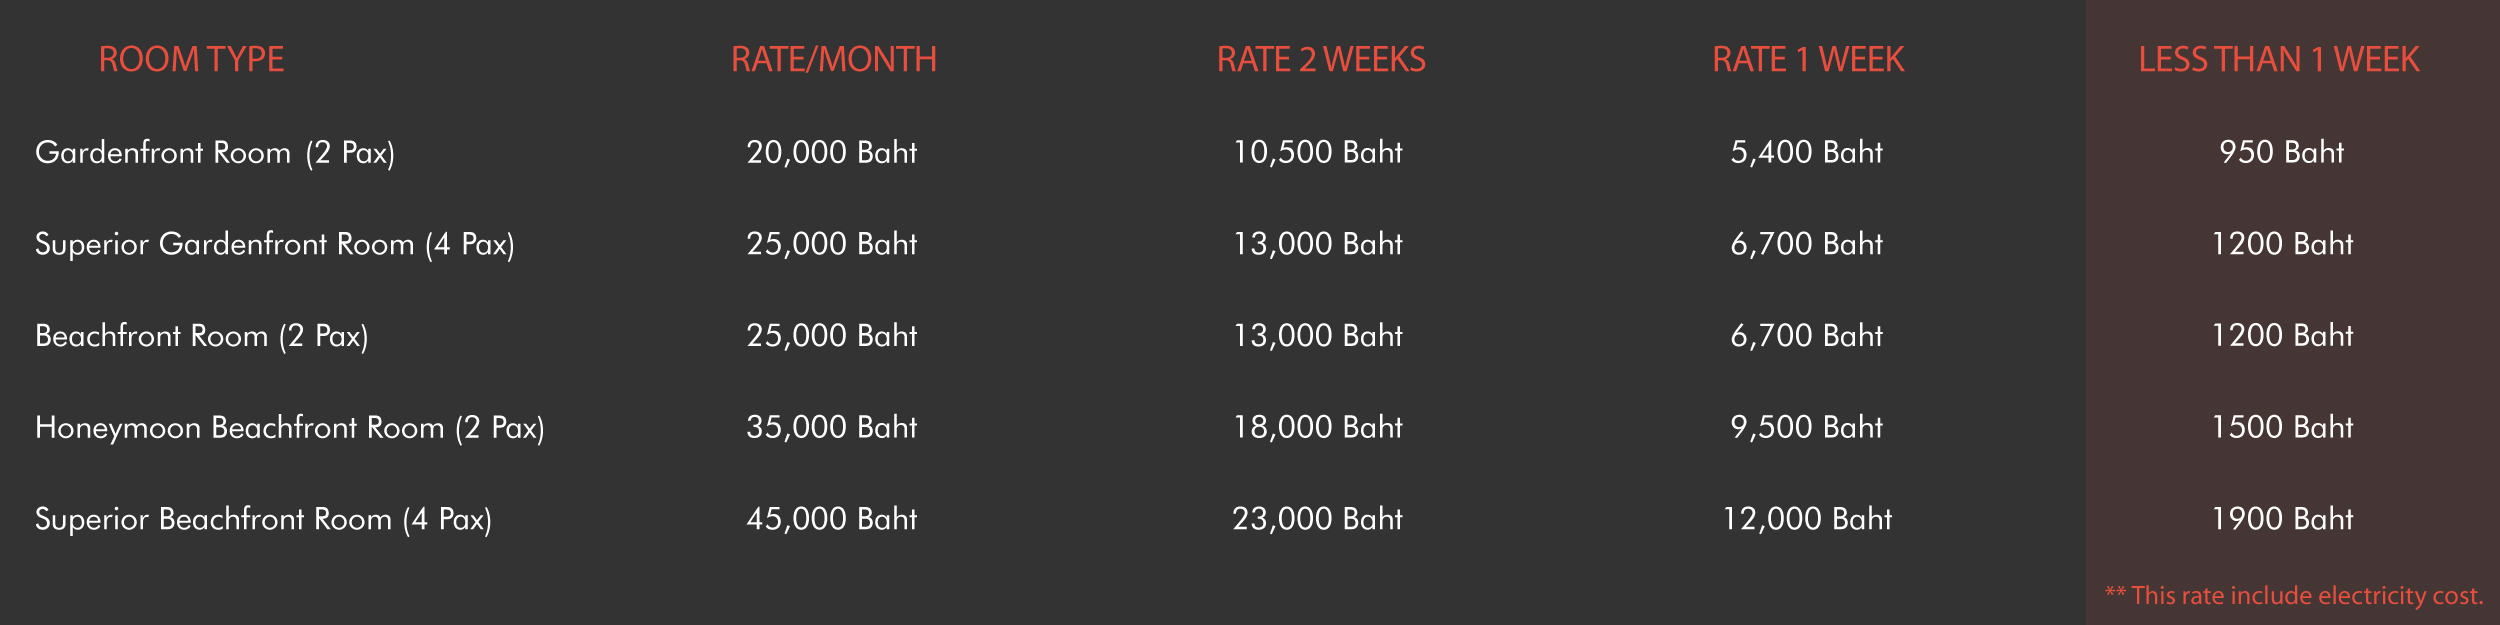
Task: Select the 18,000 Baht two-week rate
Action: coord(1318,428)
